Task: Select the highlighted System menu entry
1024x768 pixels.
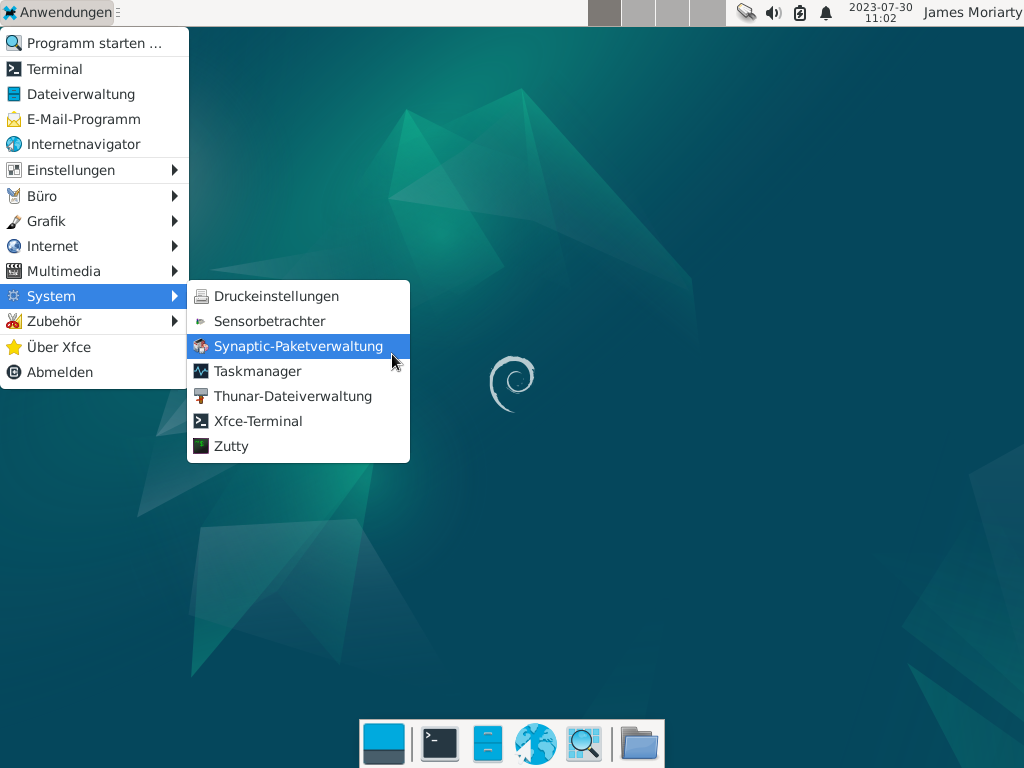Action: [x=94, y=296]
